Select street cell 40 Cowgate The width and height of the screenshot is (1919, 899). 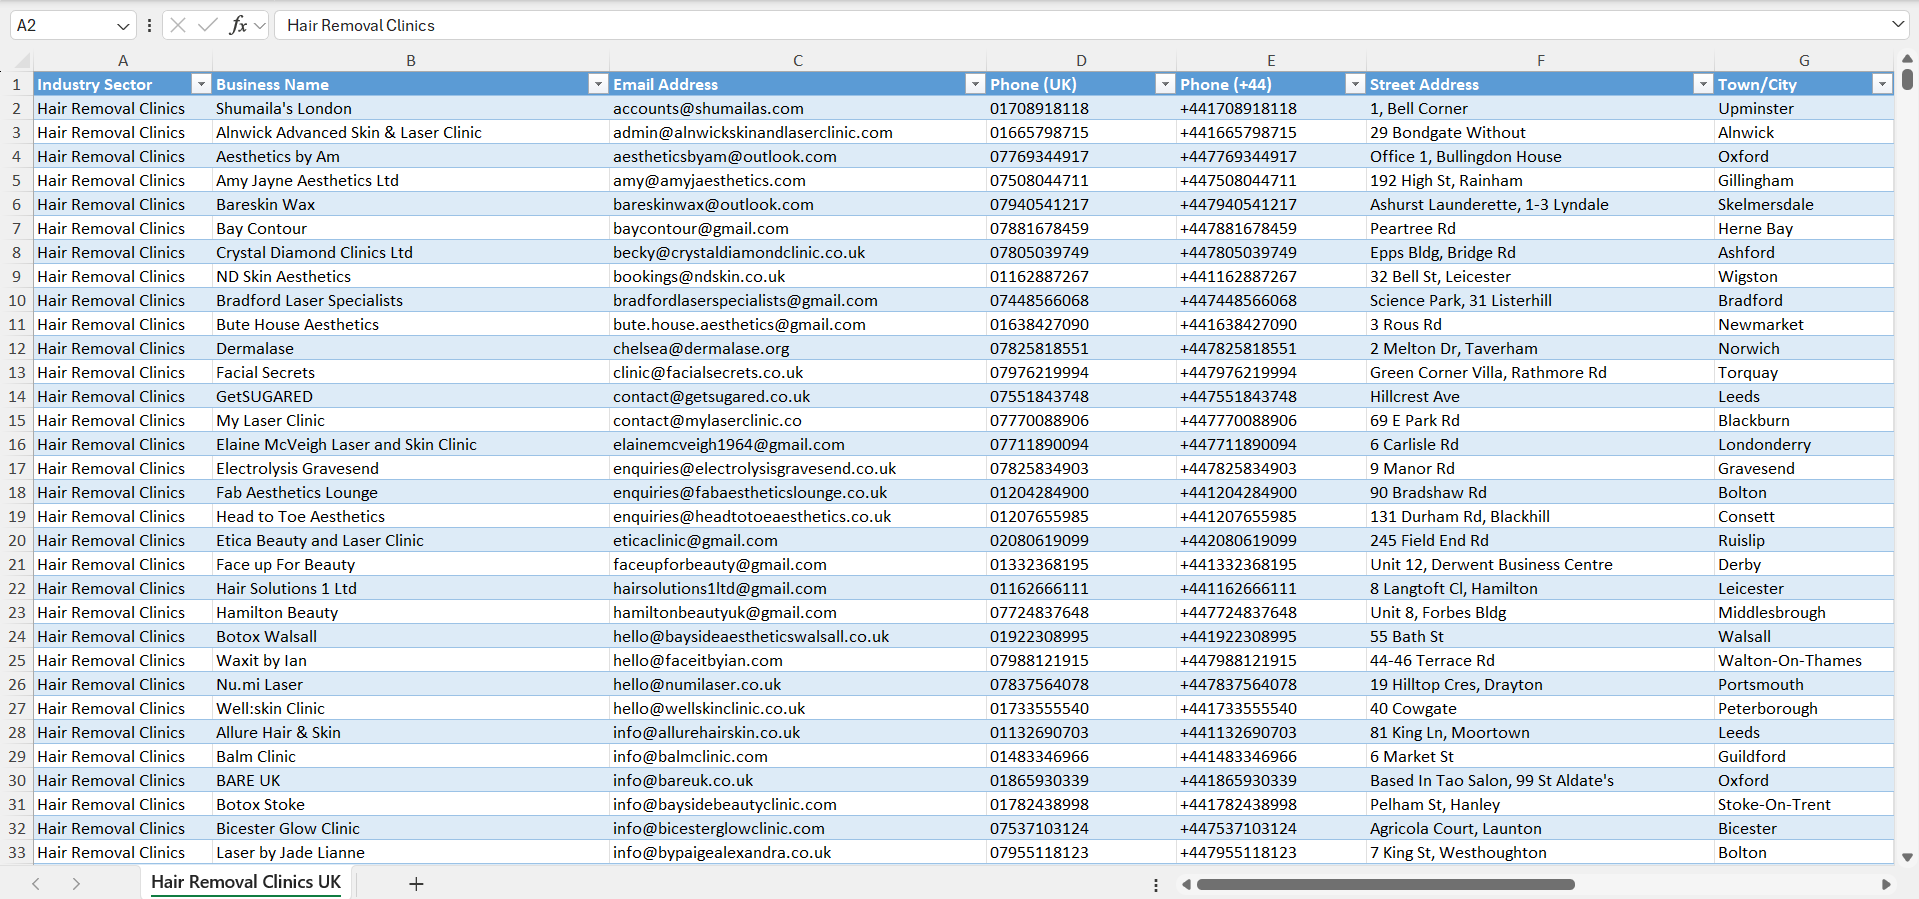1540,708
